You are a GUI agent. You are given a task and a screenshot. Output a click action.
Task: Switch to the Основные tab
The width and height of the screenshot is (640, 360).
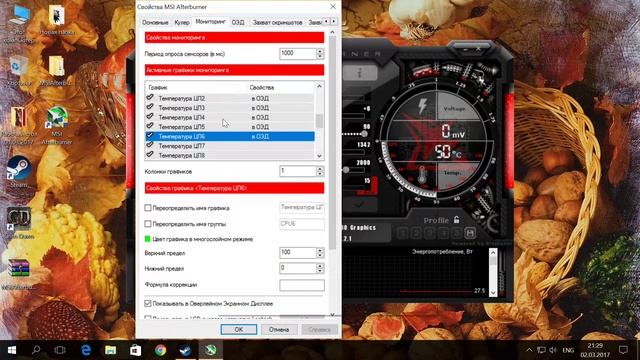(155, 22)
